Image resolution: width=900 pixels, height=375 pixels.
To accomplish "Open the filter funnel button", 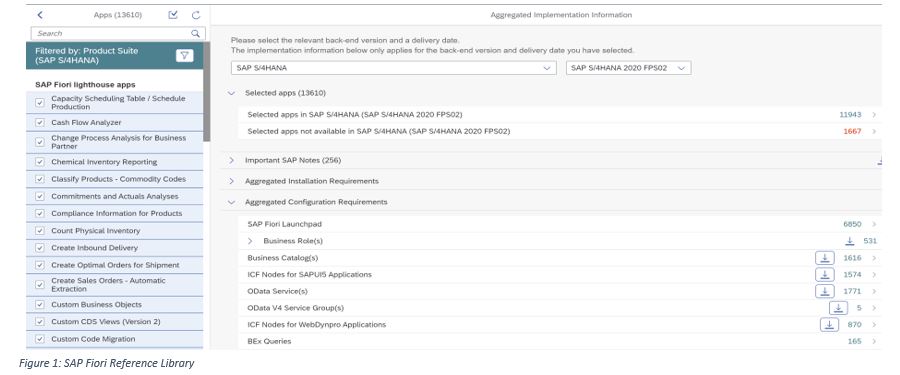I will click(x=184, y=55).
